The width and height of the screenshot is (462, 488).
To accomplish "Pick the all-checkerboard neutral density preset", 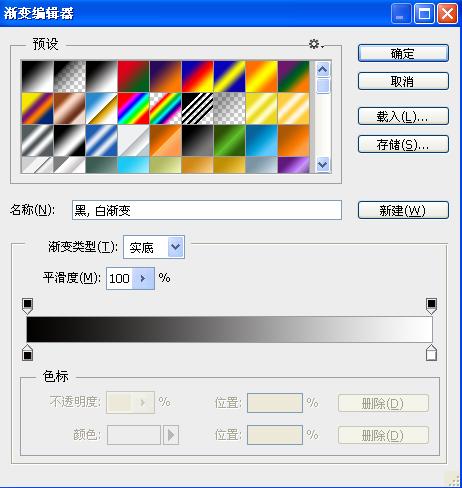I will (x=230, y=108).
